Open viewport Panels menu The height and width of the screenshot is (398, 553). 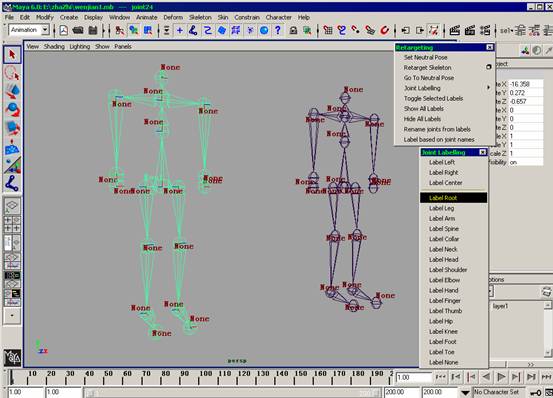(x=123, y=47)
